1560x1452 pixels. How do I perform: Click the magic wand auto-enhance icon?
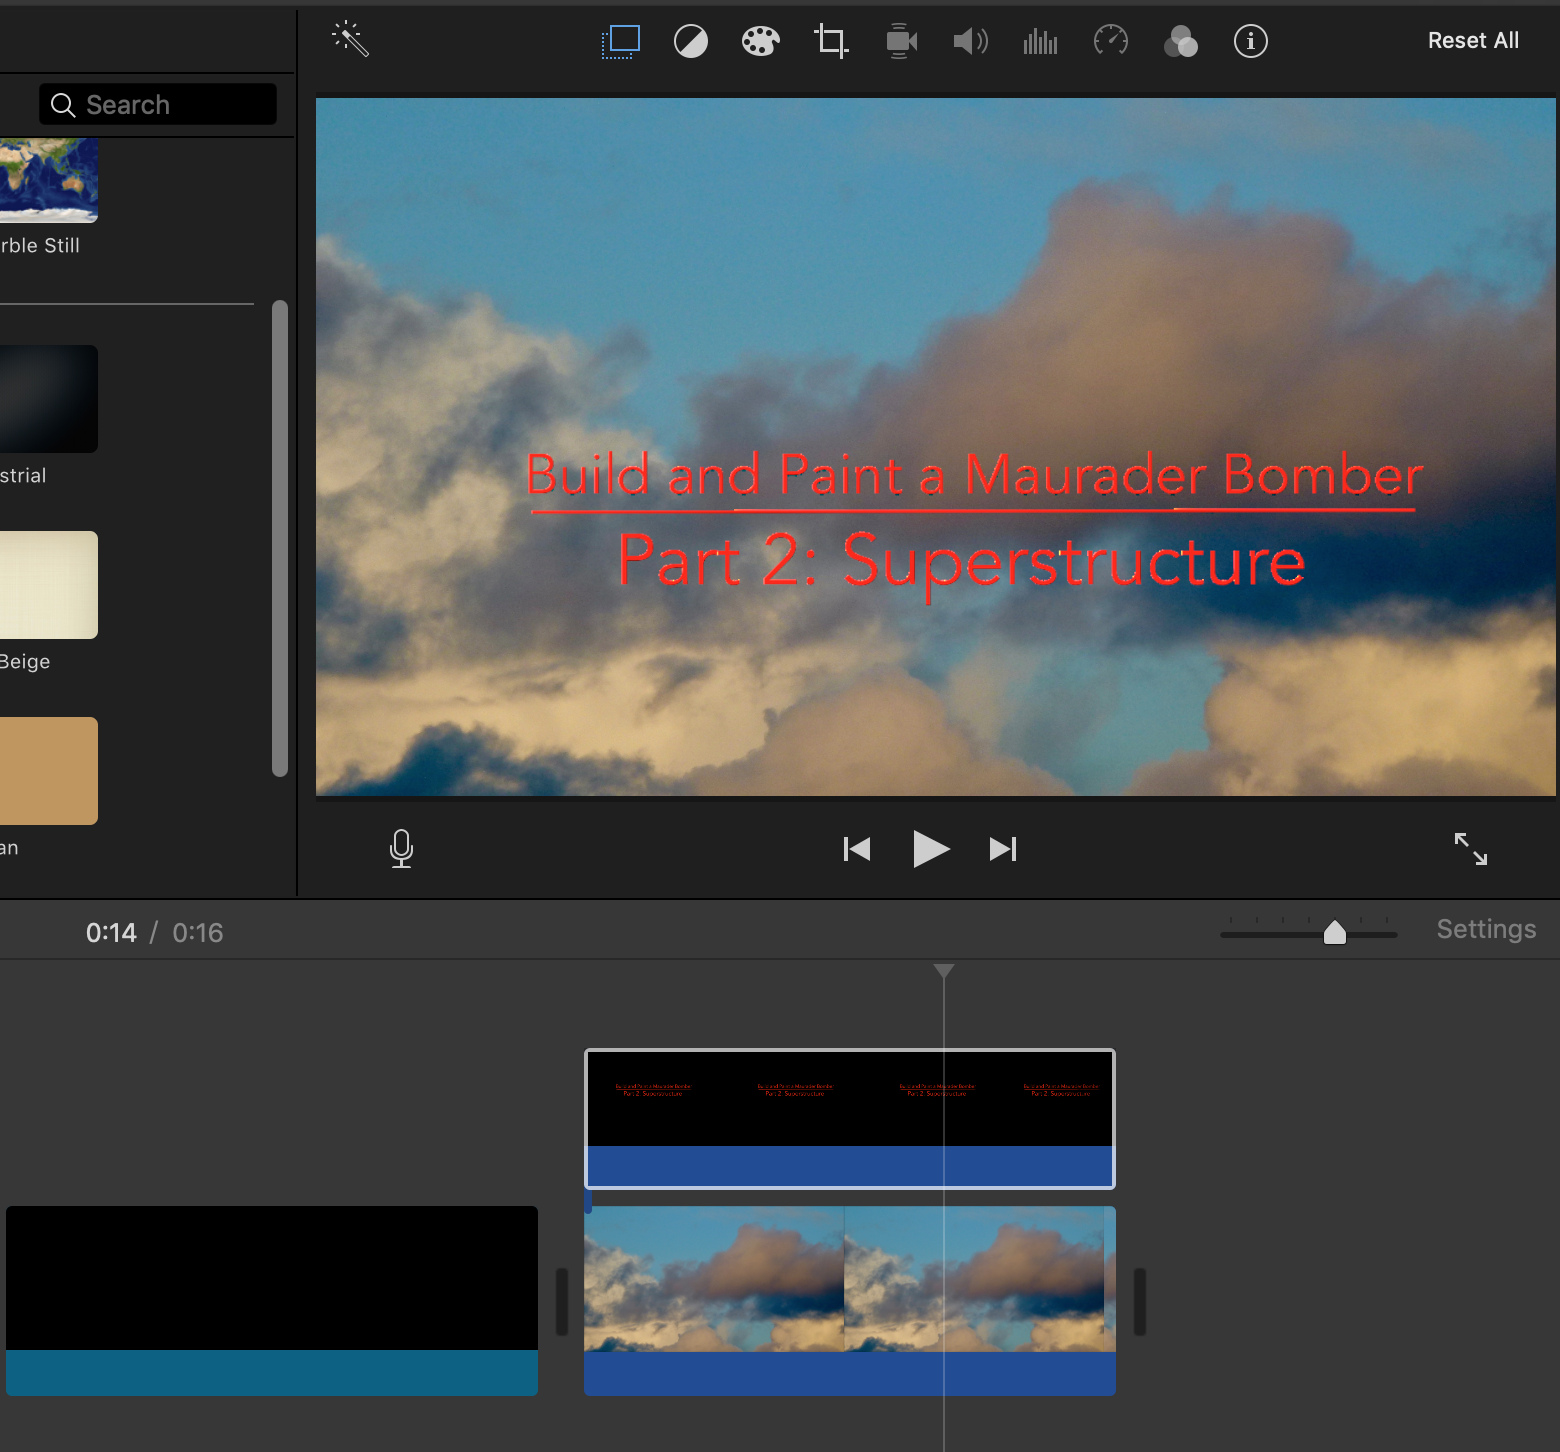pyautogui.click(x=350, y=39)
